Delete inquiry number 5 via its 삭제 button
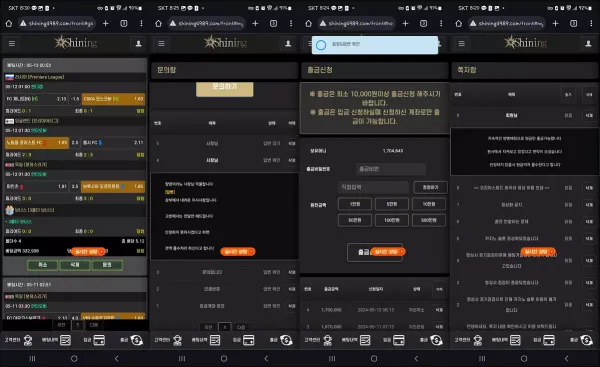The width and height of the screenshot is (600, 367). click(x=292, y=144)
